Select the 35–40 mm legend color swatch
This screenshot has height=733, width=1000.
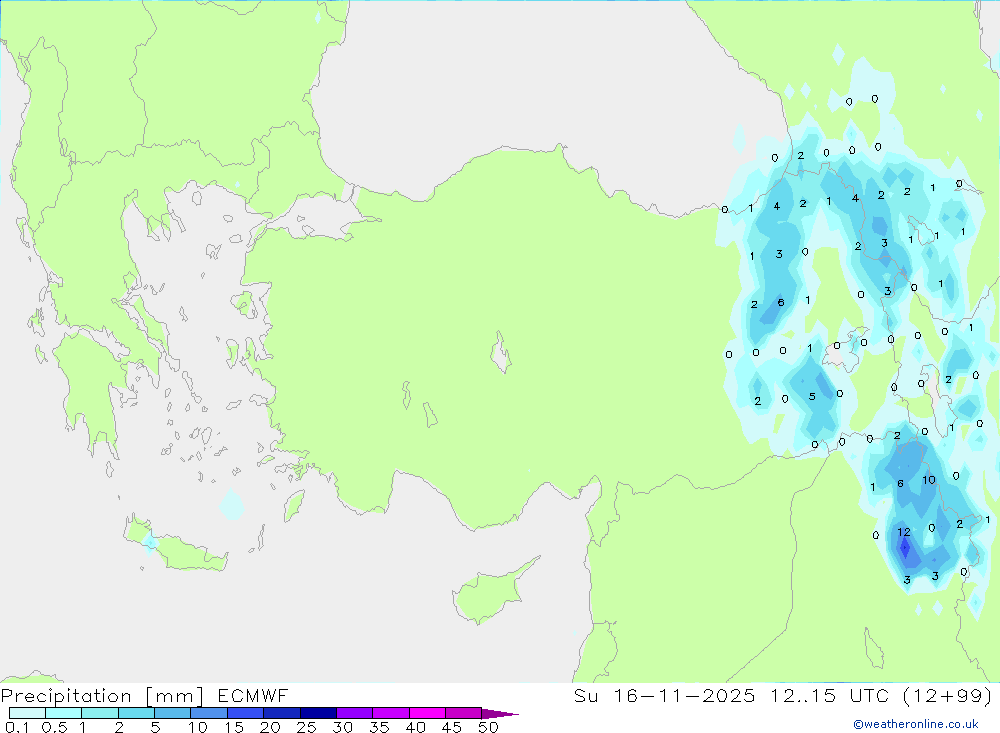pos(391,713)
